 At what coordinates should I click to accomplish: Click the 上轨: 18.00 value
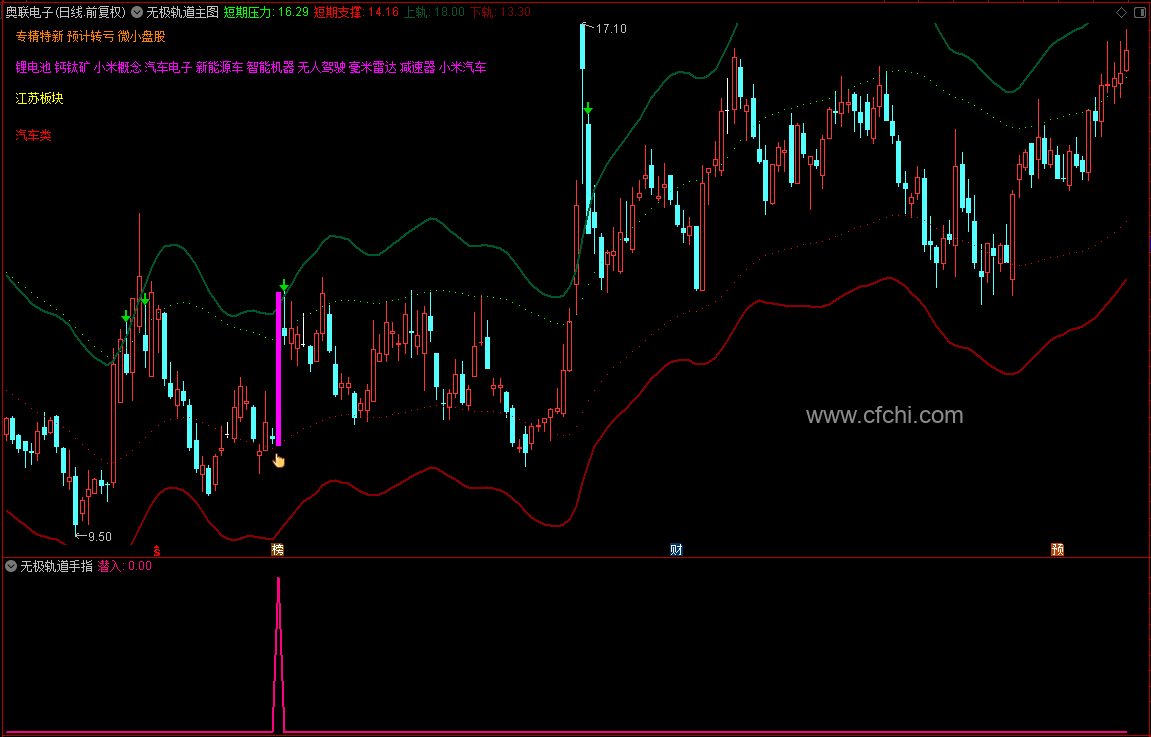coord(434,12)
